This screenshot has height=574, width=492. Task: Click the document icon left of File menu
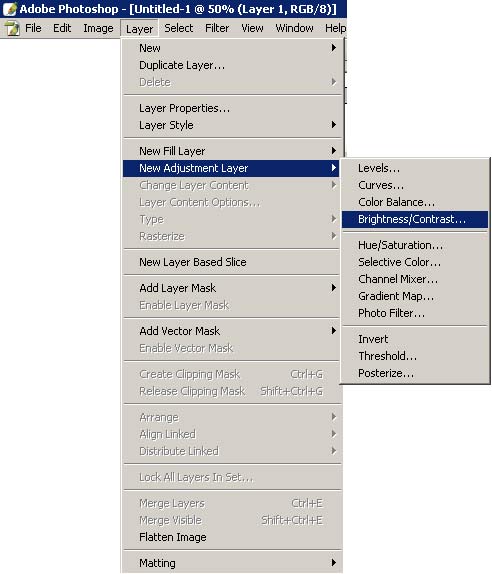pos(12,28)
